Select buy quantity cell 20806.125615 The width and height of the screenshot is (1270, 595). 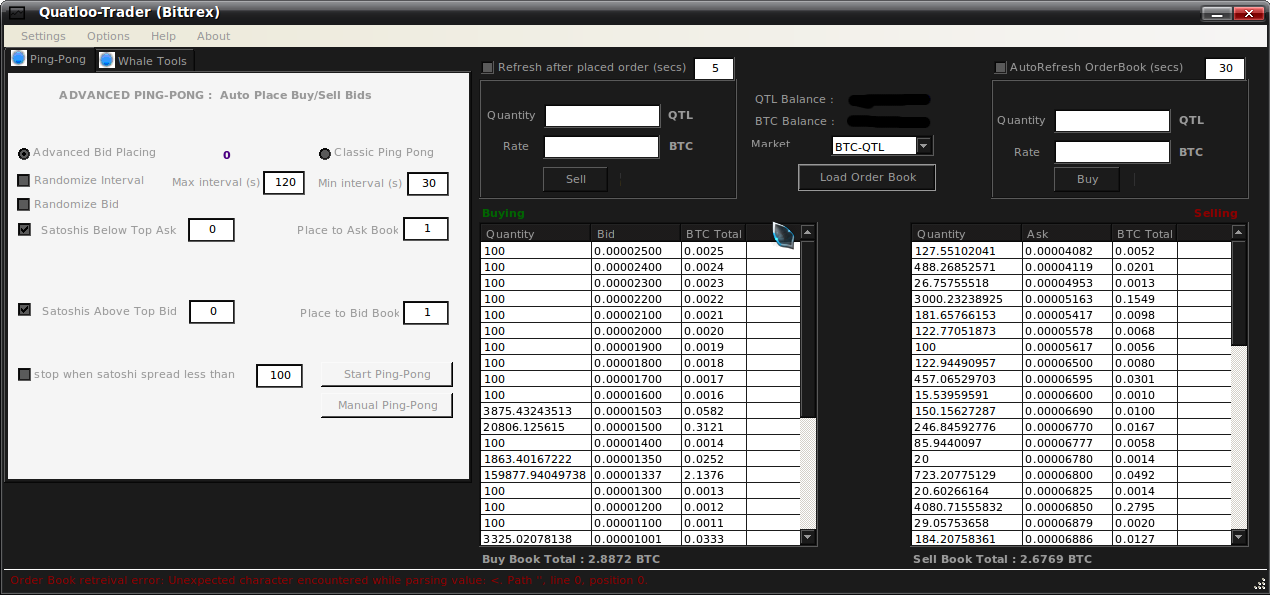coord(536,427)
